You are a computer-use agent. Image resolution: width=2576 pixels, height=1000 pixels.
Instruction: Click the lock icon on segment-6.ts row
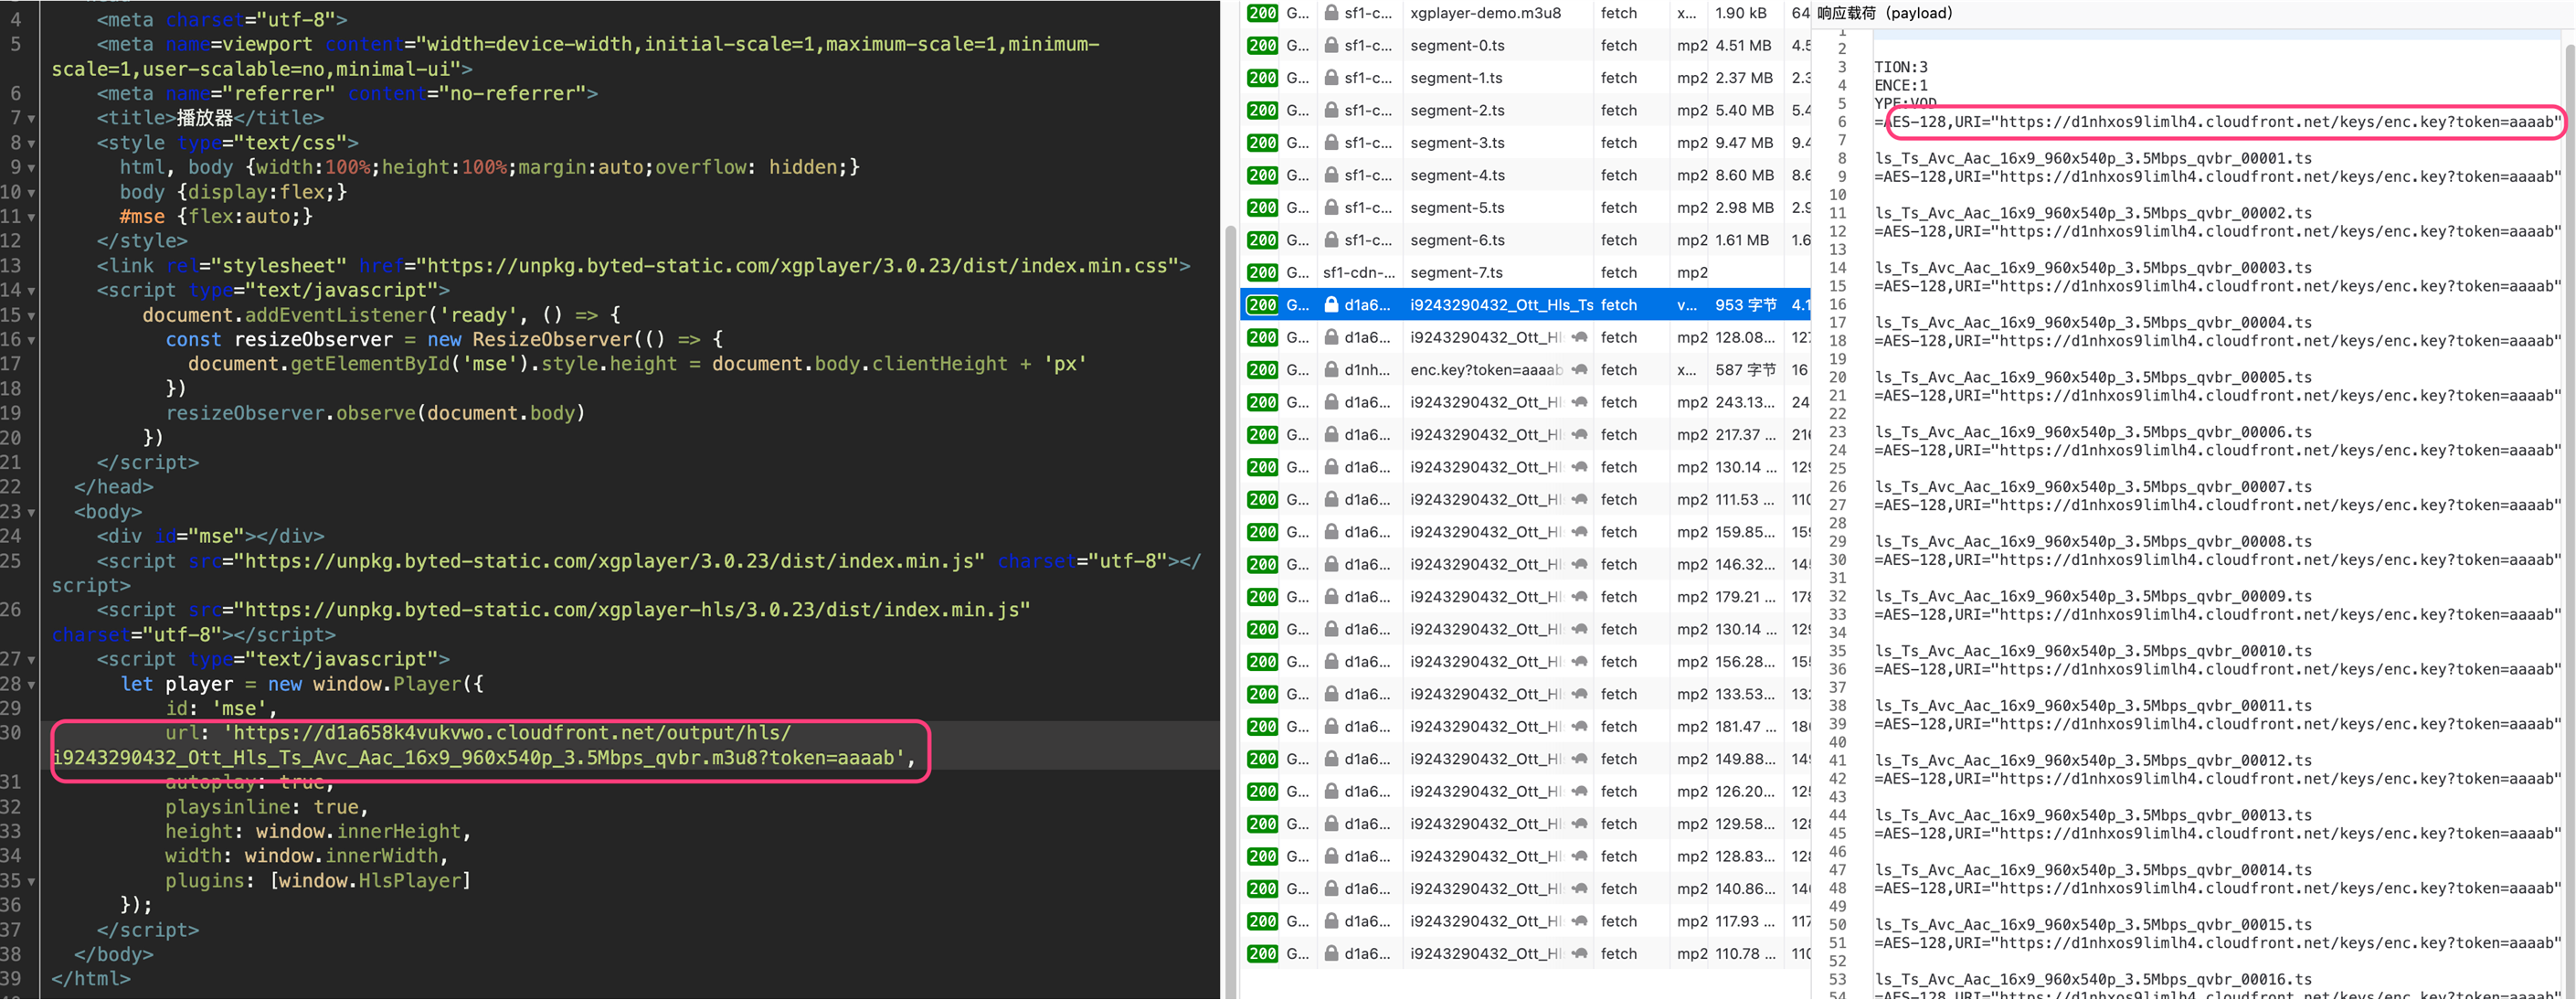pos(1331,240)
